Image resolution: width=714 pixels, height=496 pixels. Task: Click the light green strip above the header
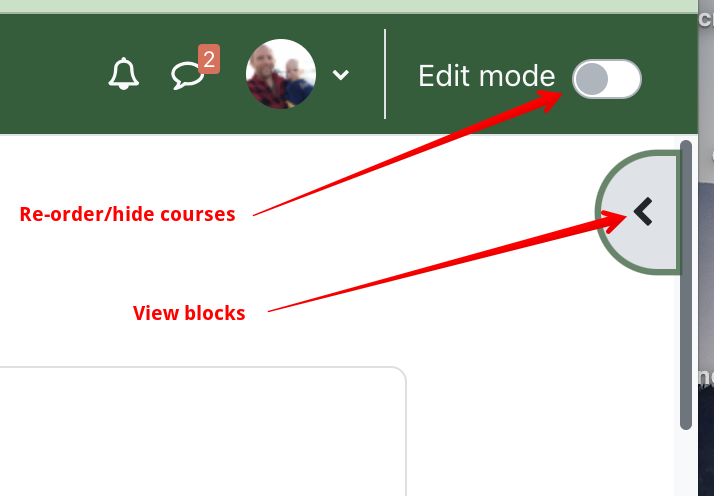pos(348,6)
